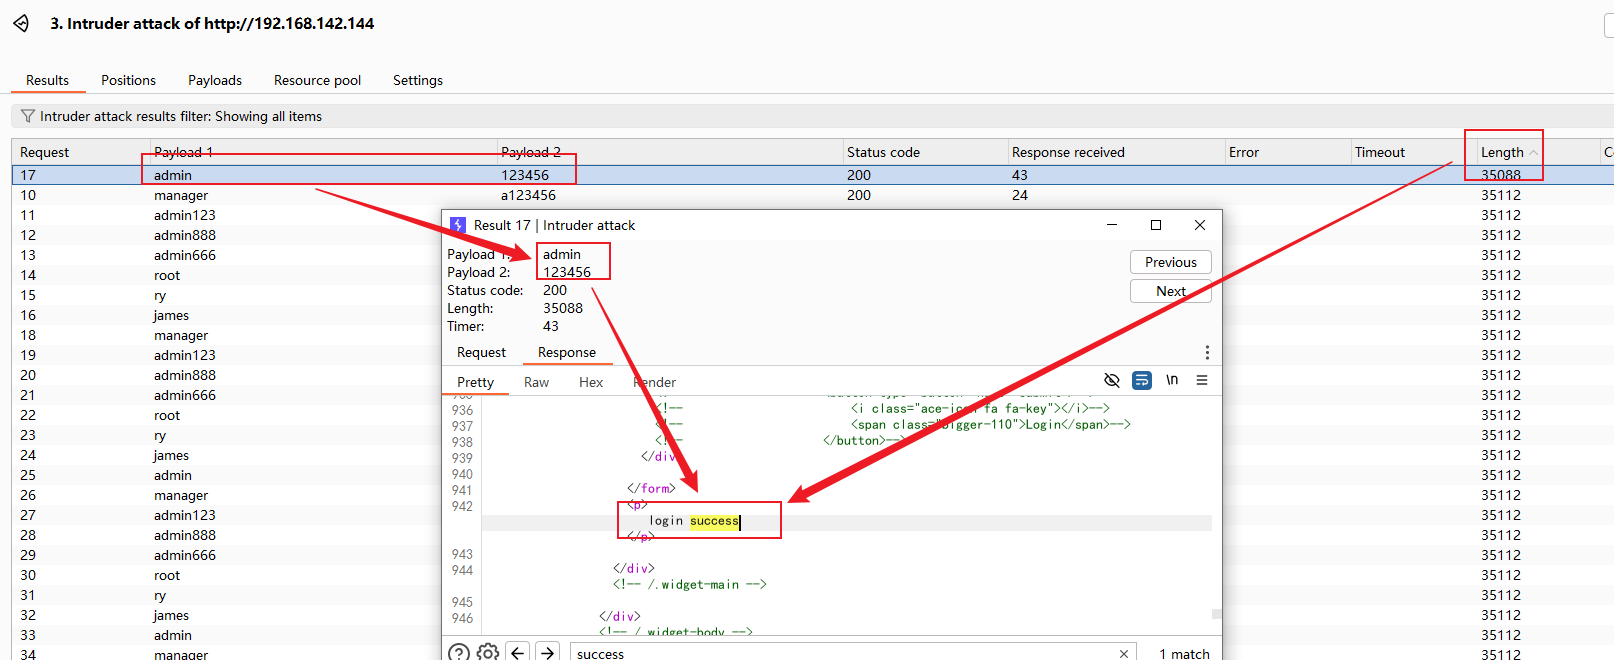
Task: Click the 35088 length cell in the table
Action: [1501, 175]
